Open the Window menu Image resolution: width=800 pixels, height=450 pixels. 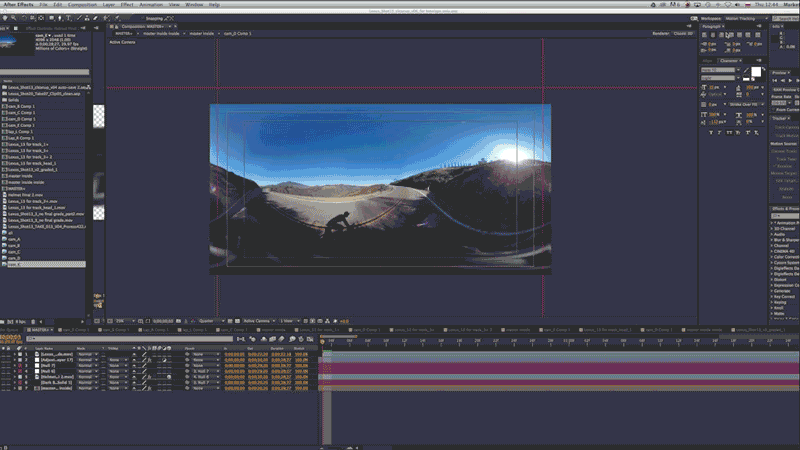194,5
